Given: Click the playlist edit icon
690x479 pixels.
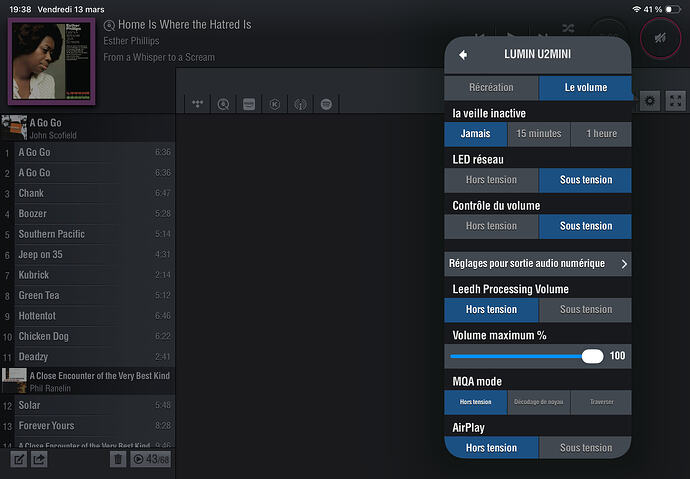Looking at the screenshot, I should point(18,459).
